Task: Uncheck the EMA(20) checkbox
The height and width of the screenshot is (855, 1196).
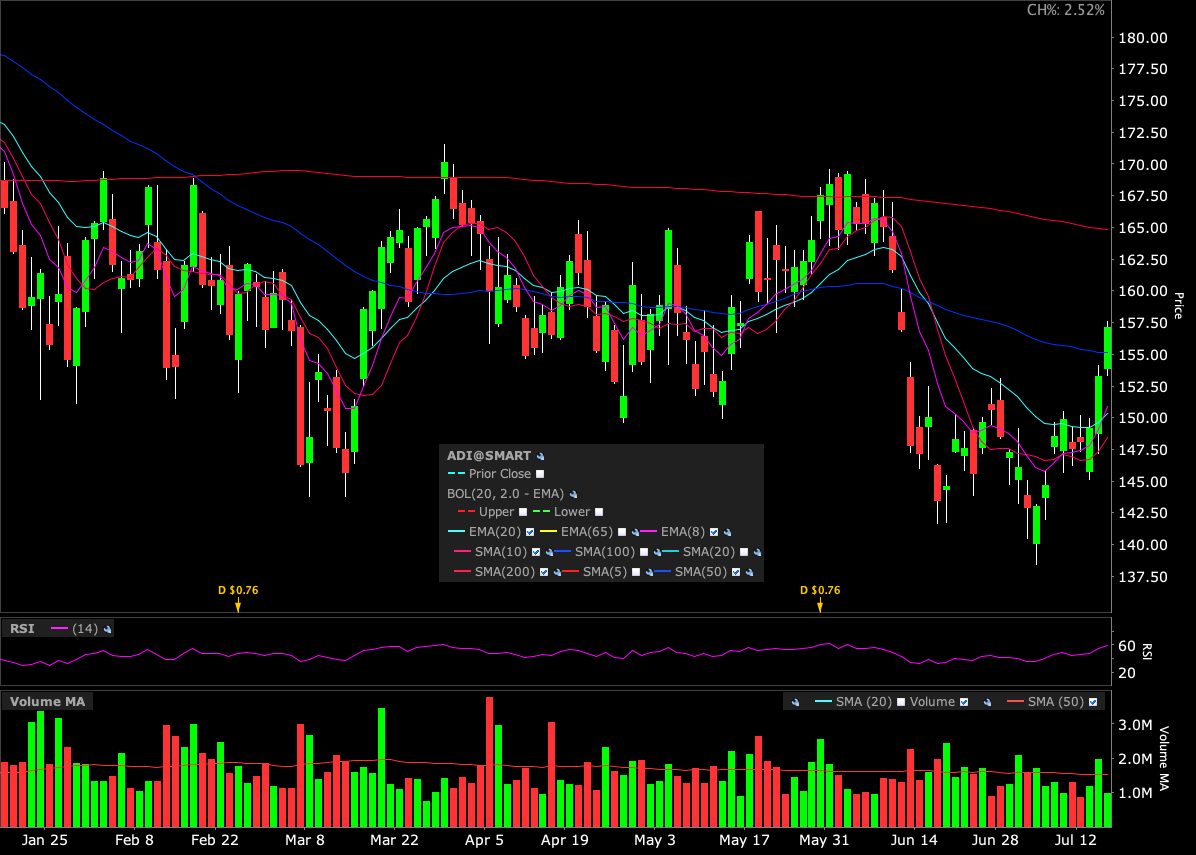Action: tap(530, 532)
